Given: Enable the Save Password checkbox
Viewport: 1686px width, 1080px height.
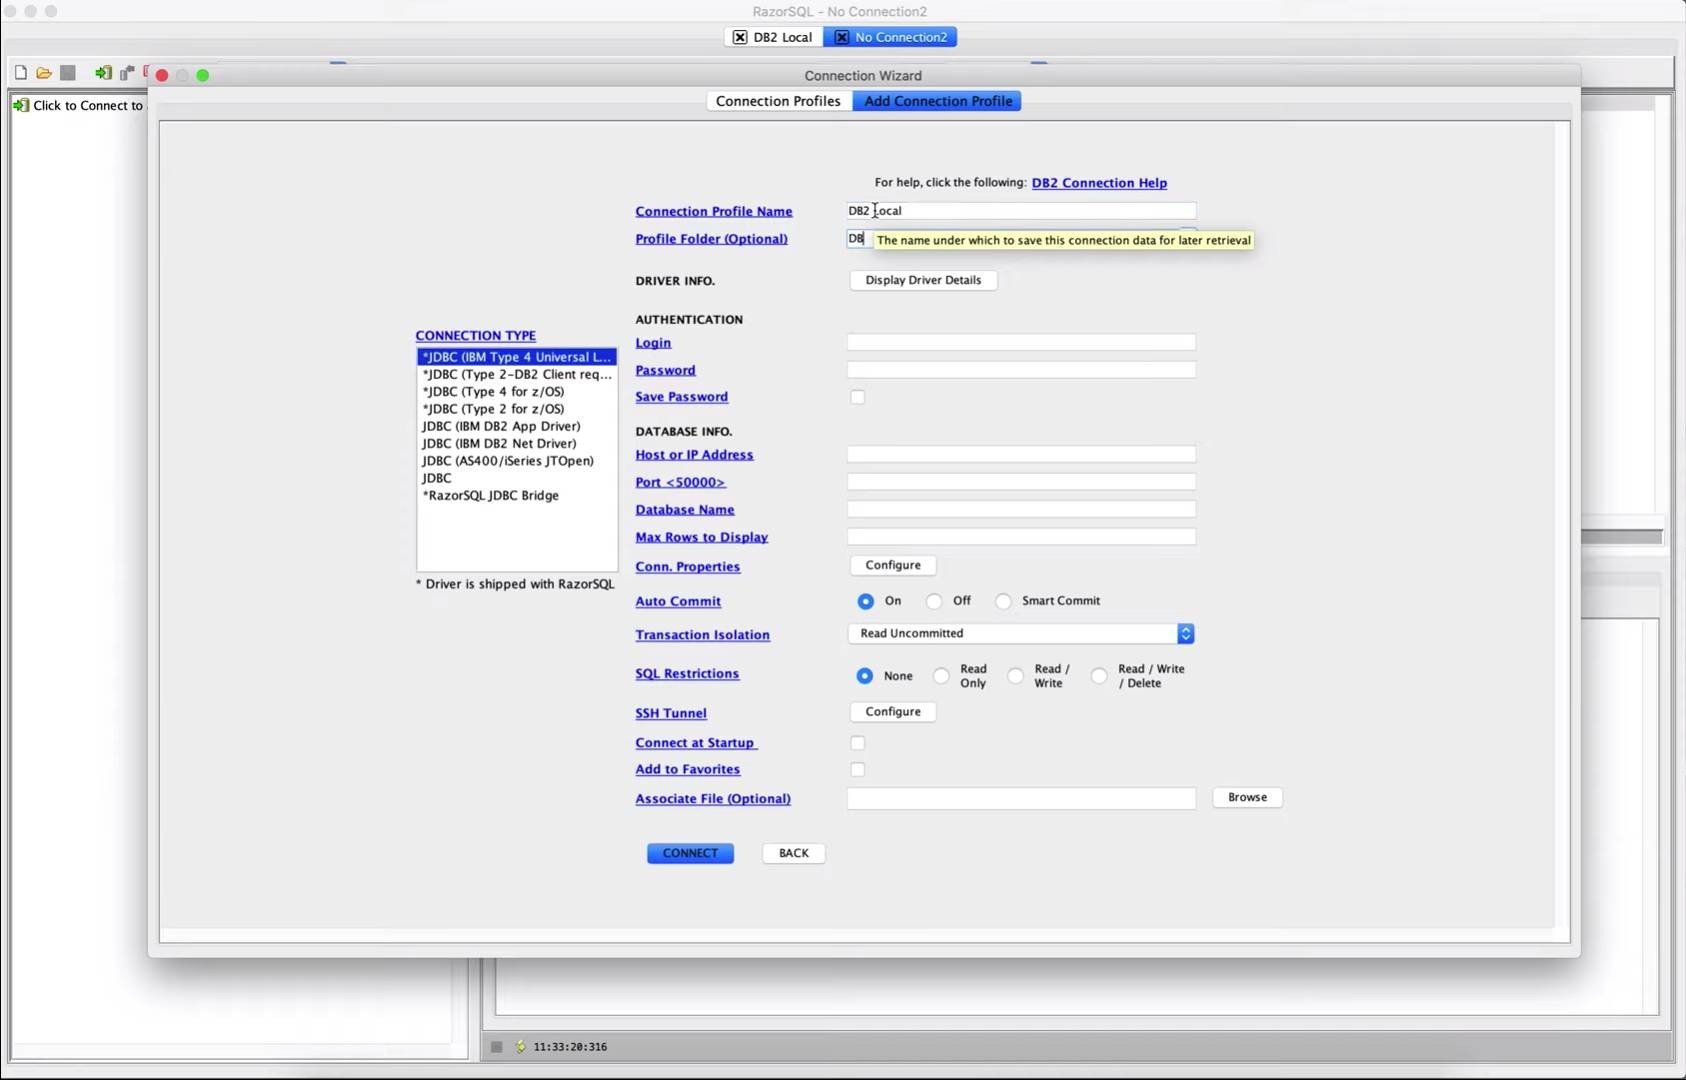Looking at the screenshot, I should pos(858,397).
